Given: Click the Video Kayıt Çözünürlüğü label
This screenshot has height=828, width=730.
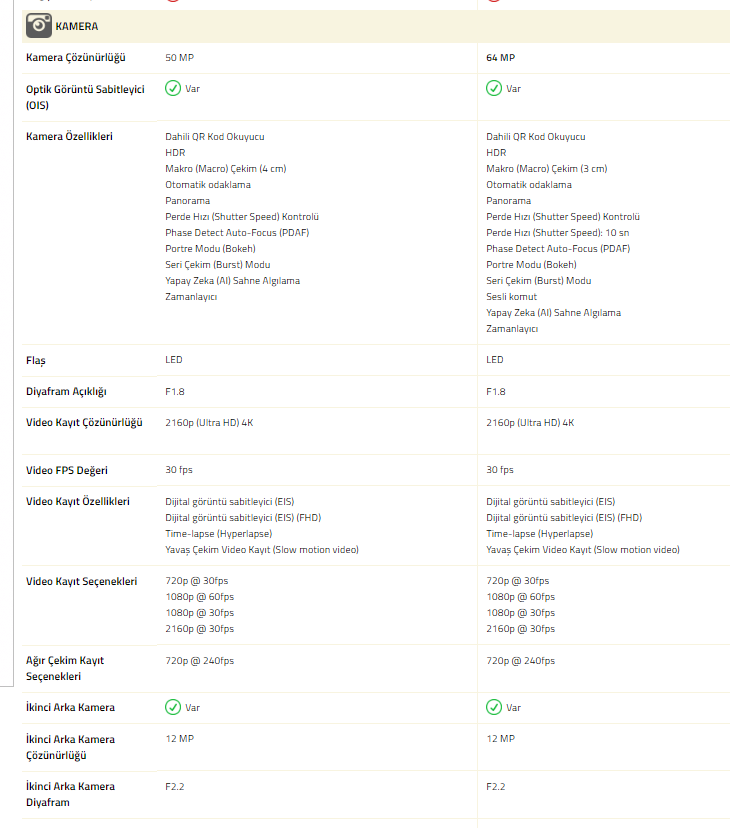Looking at the screenshot, I should (84, 423).
